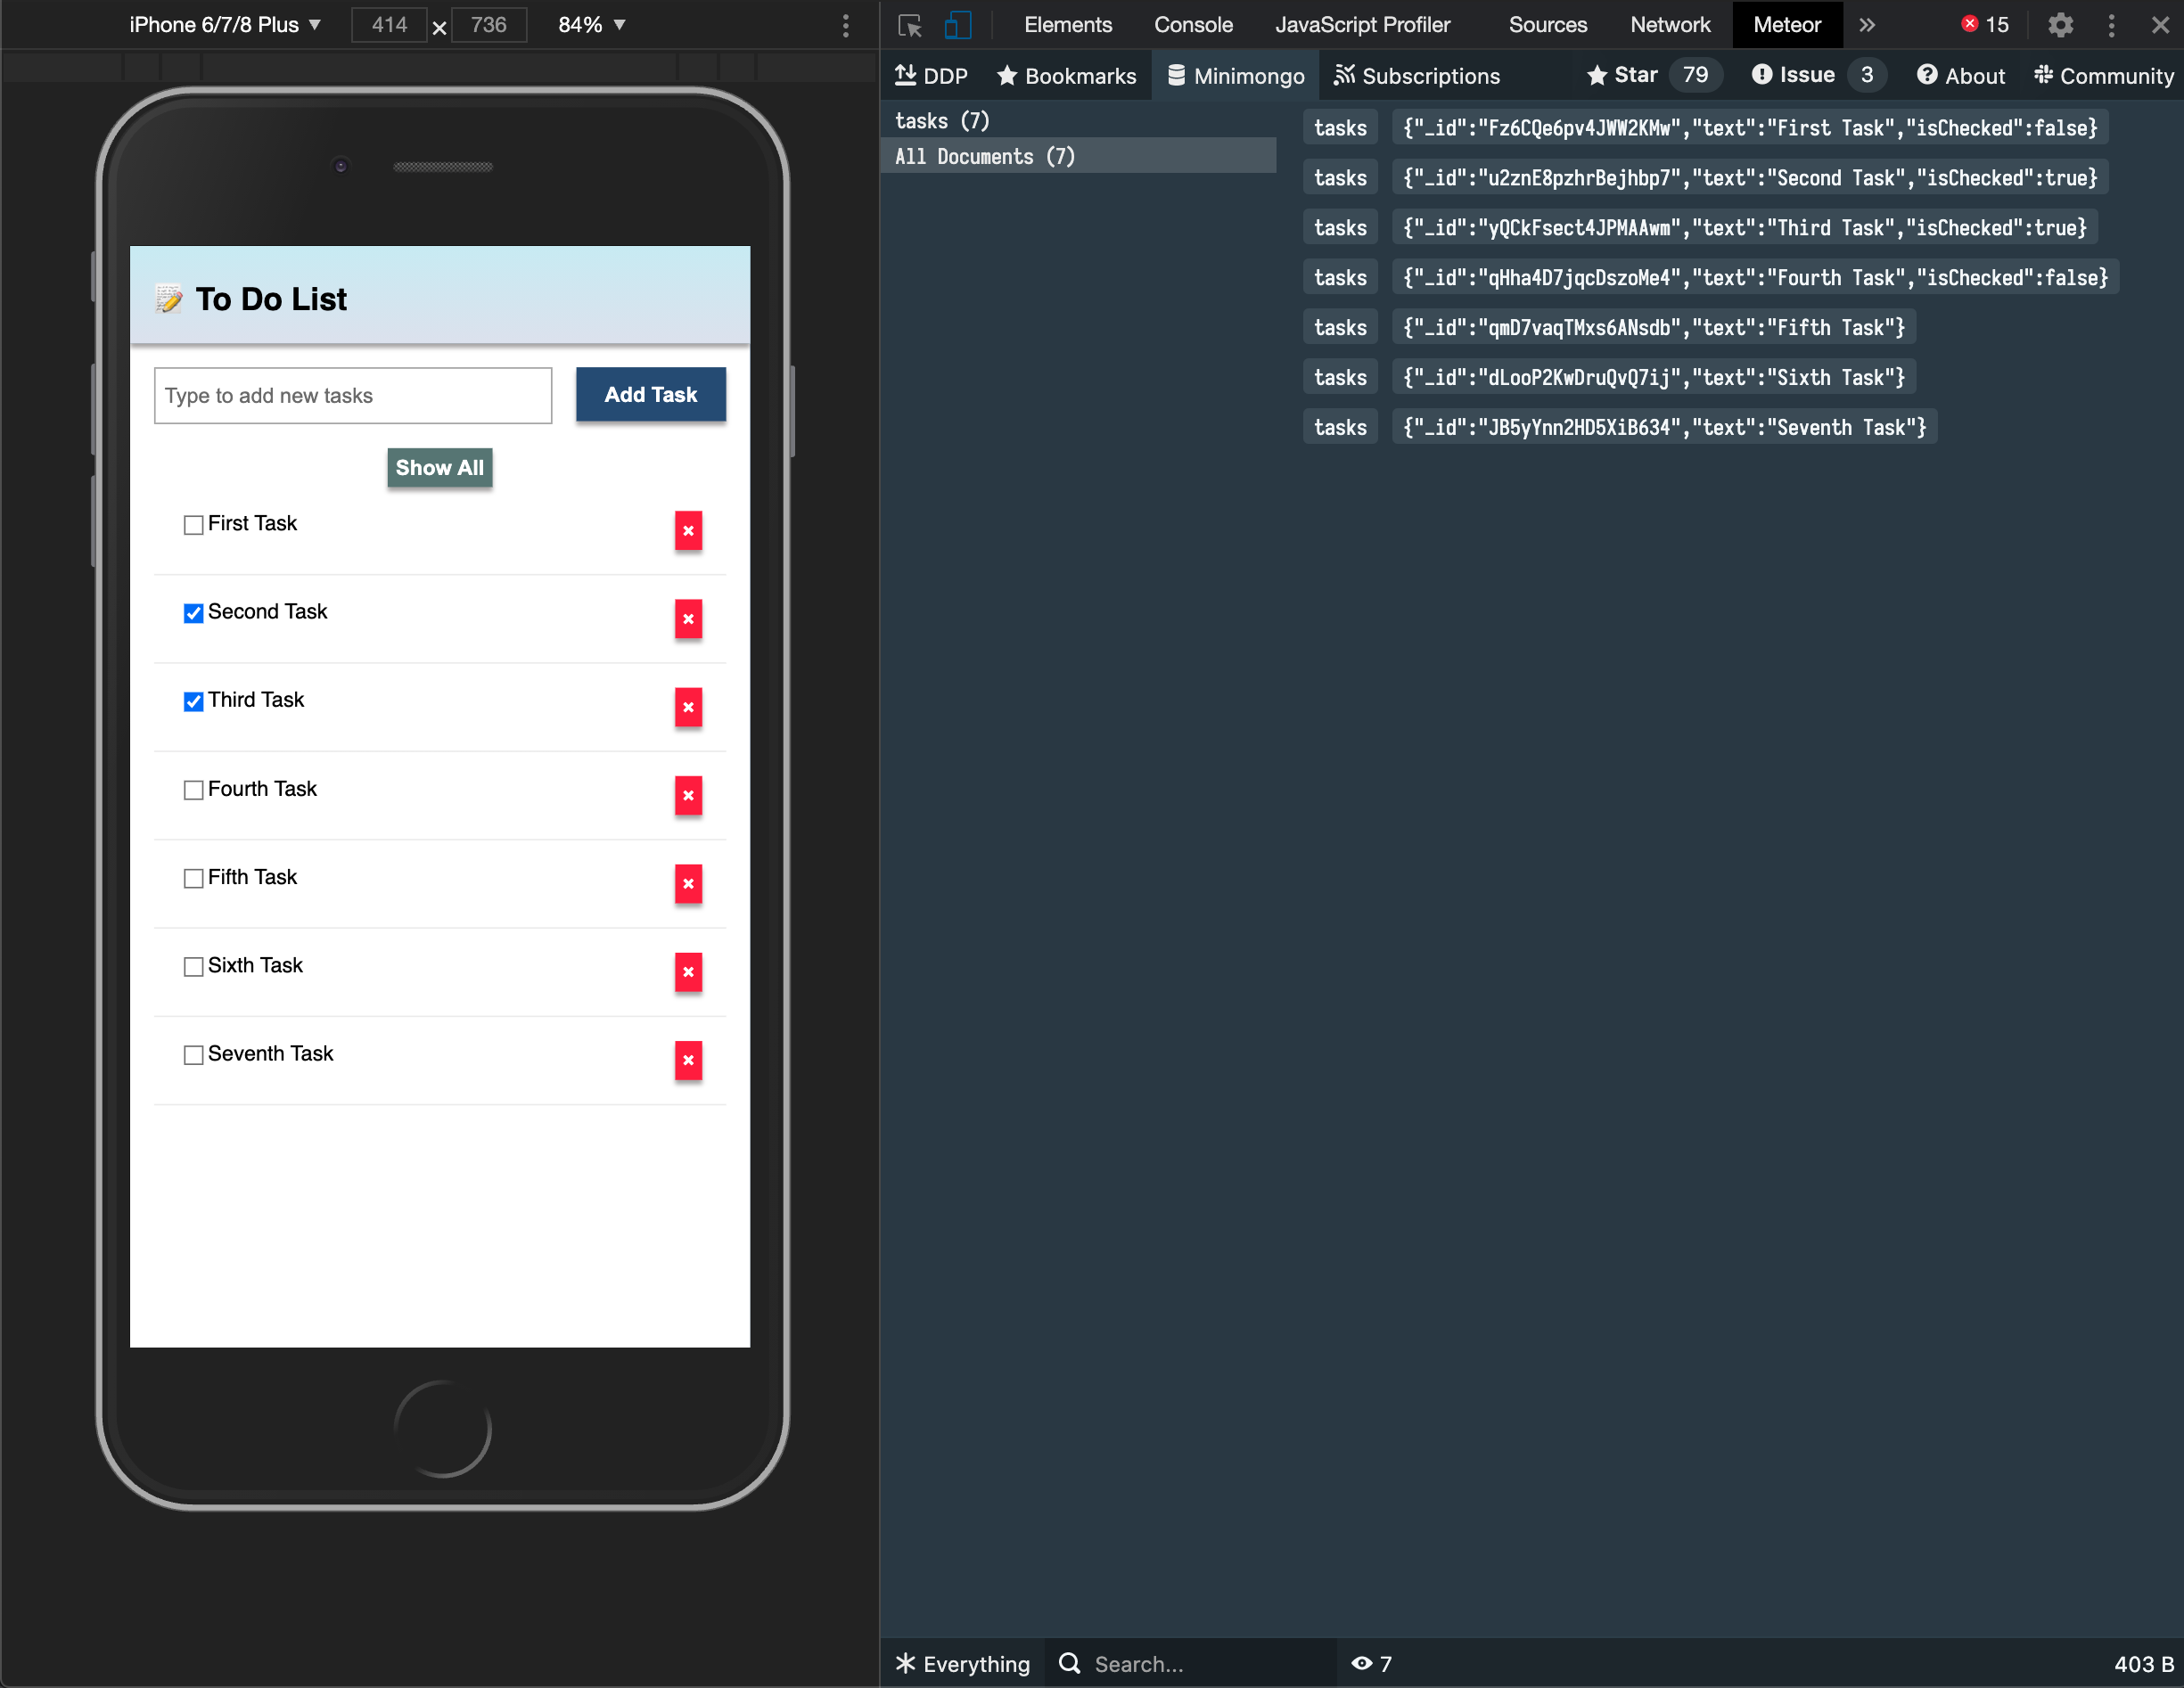The width and height of the screenshot is (2184, 1688).
Task: Delete Seventh Task with red X
Action: tap(688, 1060)
